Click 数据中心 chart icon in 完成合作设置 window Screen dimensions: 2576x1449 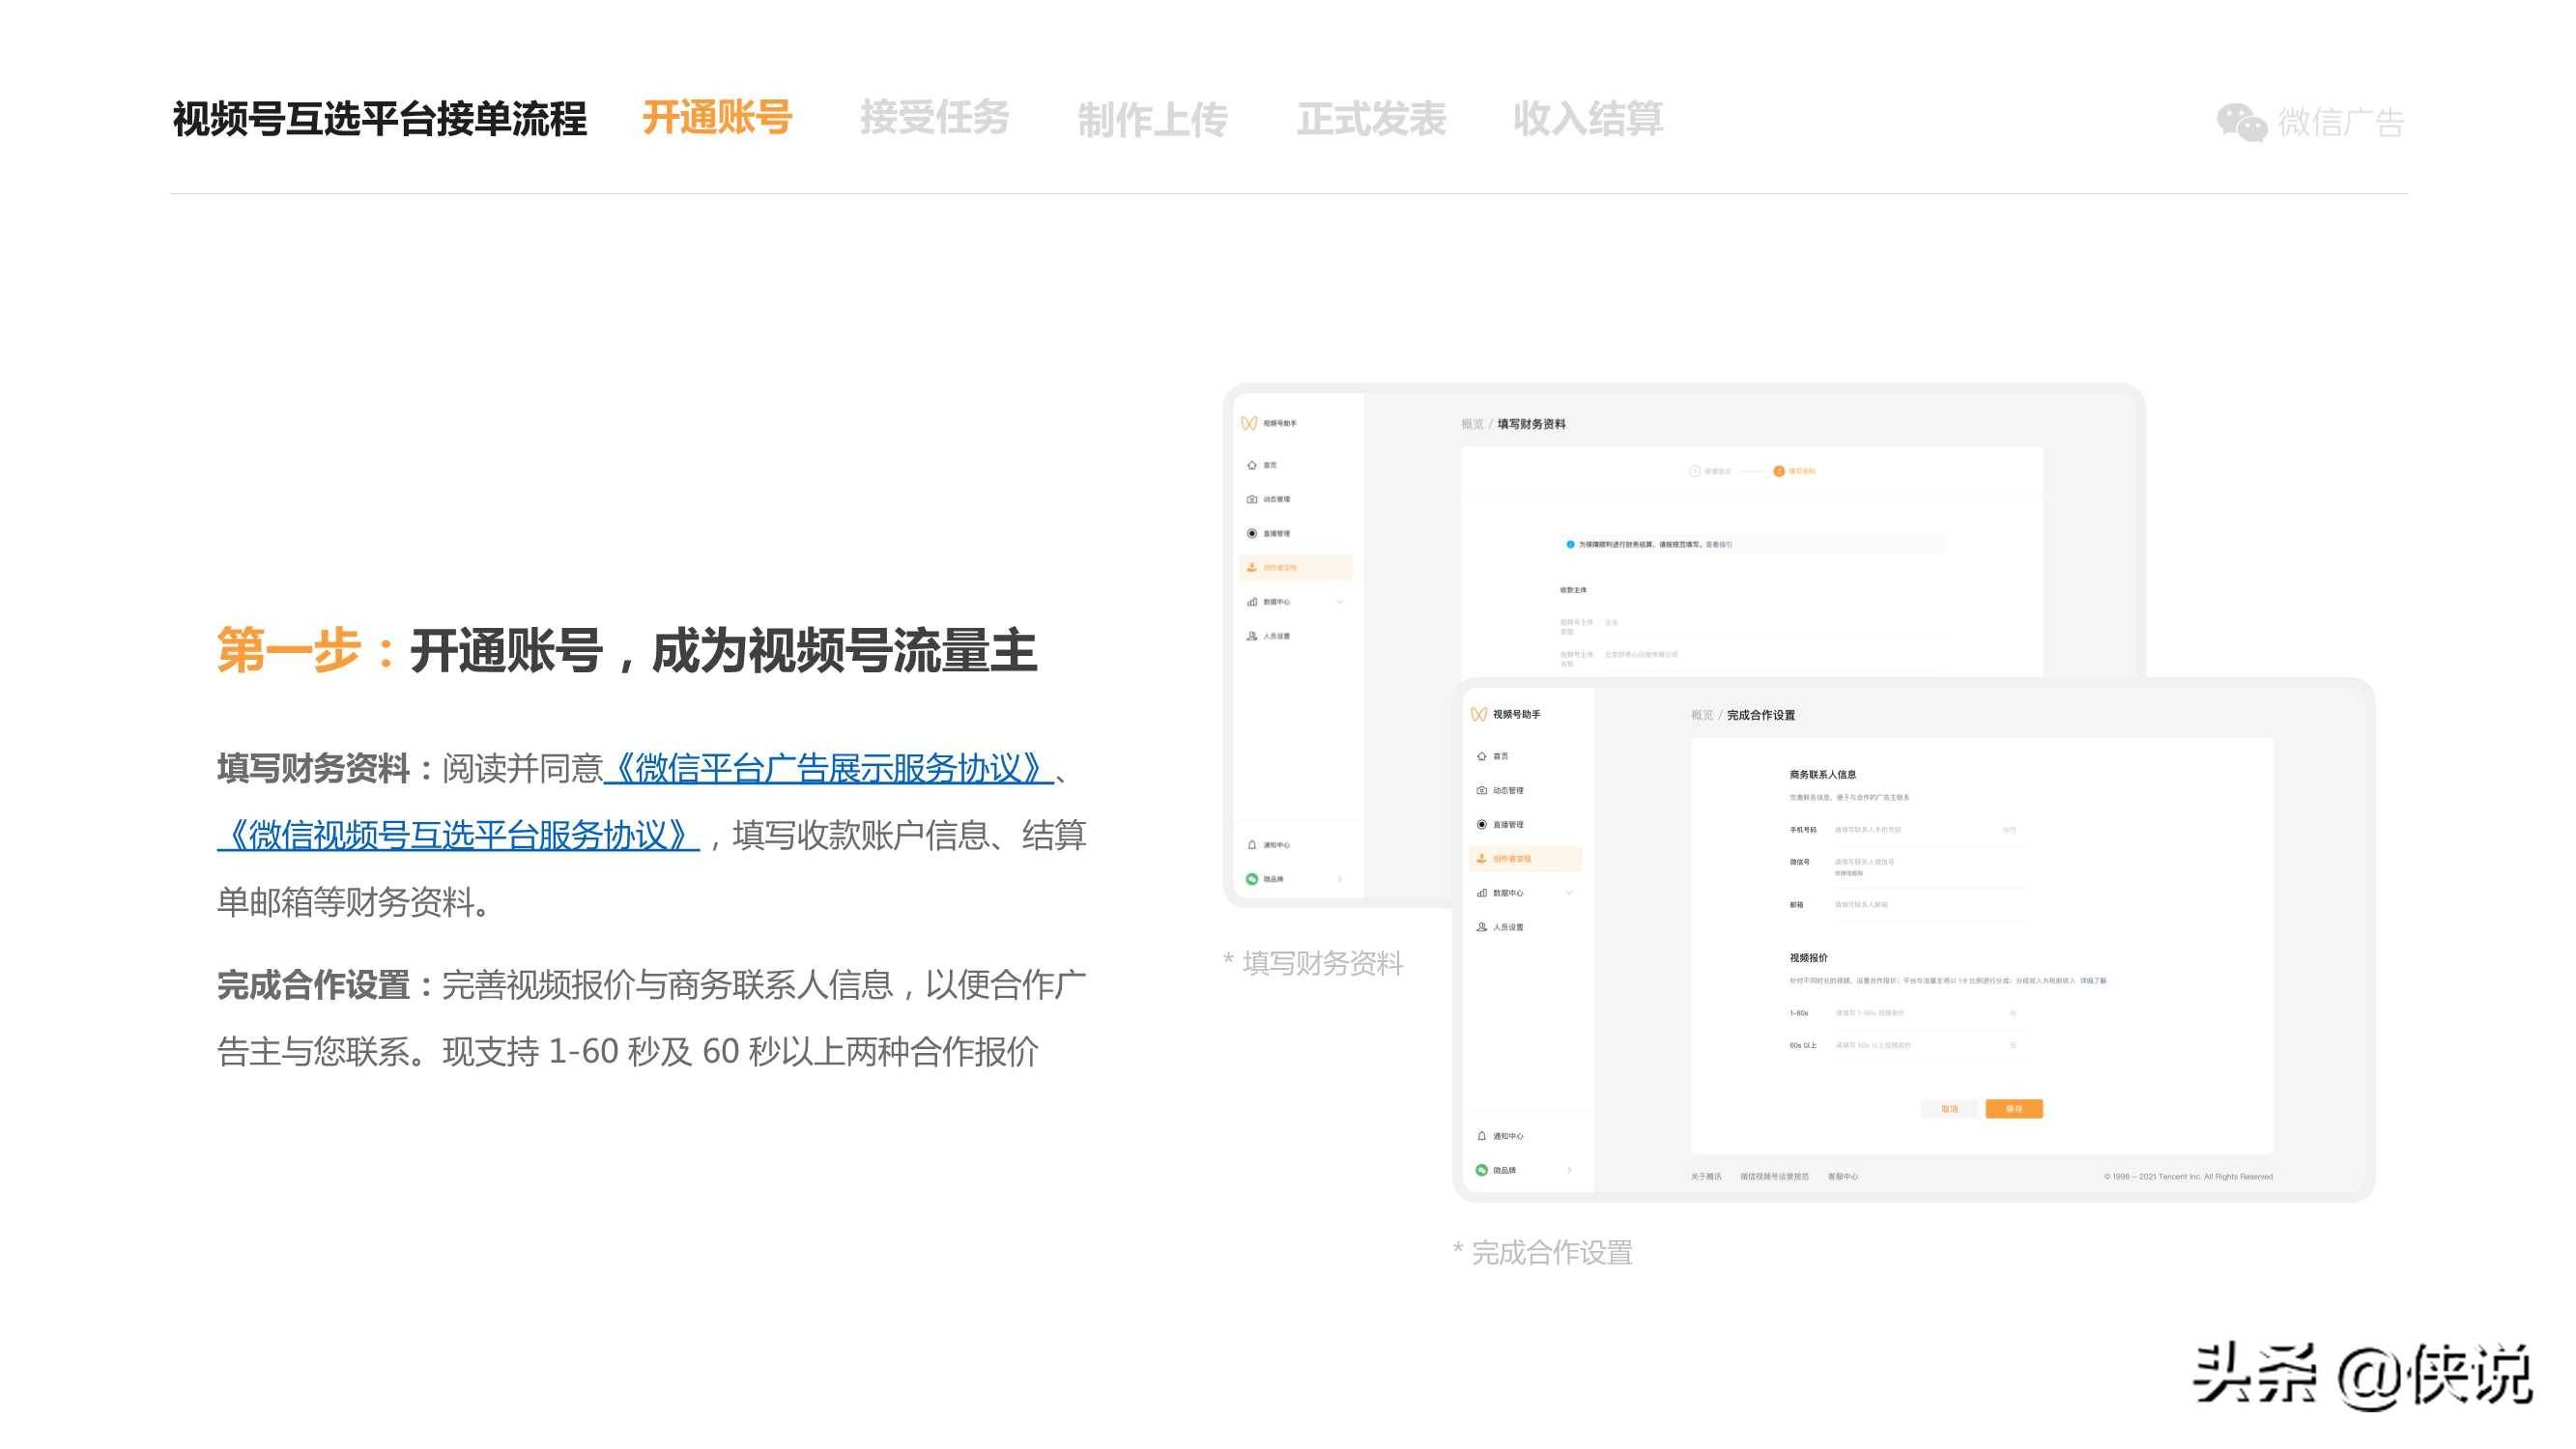1482,893
